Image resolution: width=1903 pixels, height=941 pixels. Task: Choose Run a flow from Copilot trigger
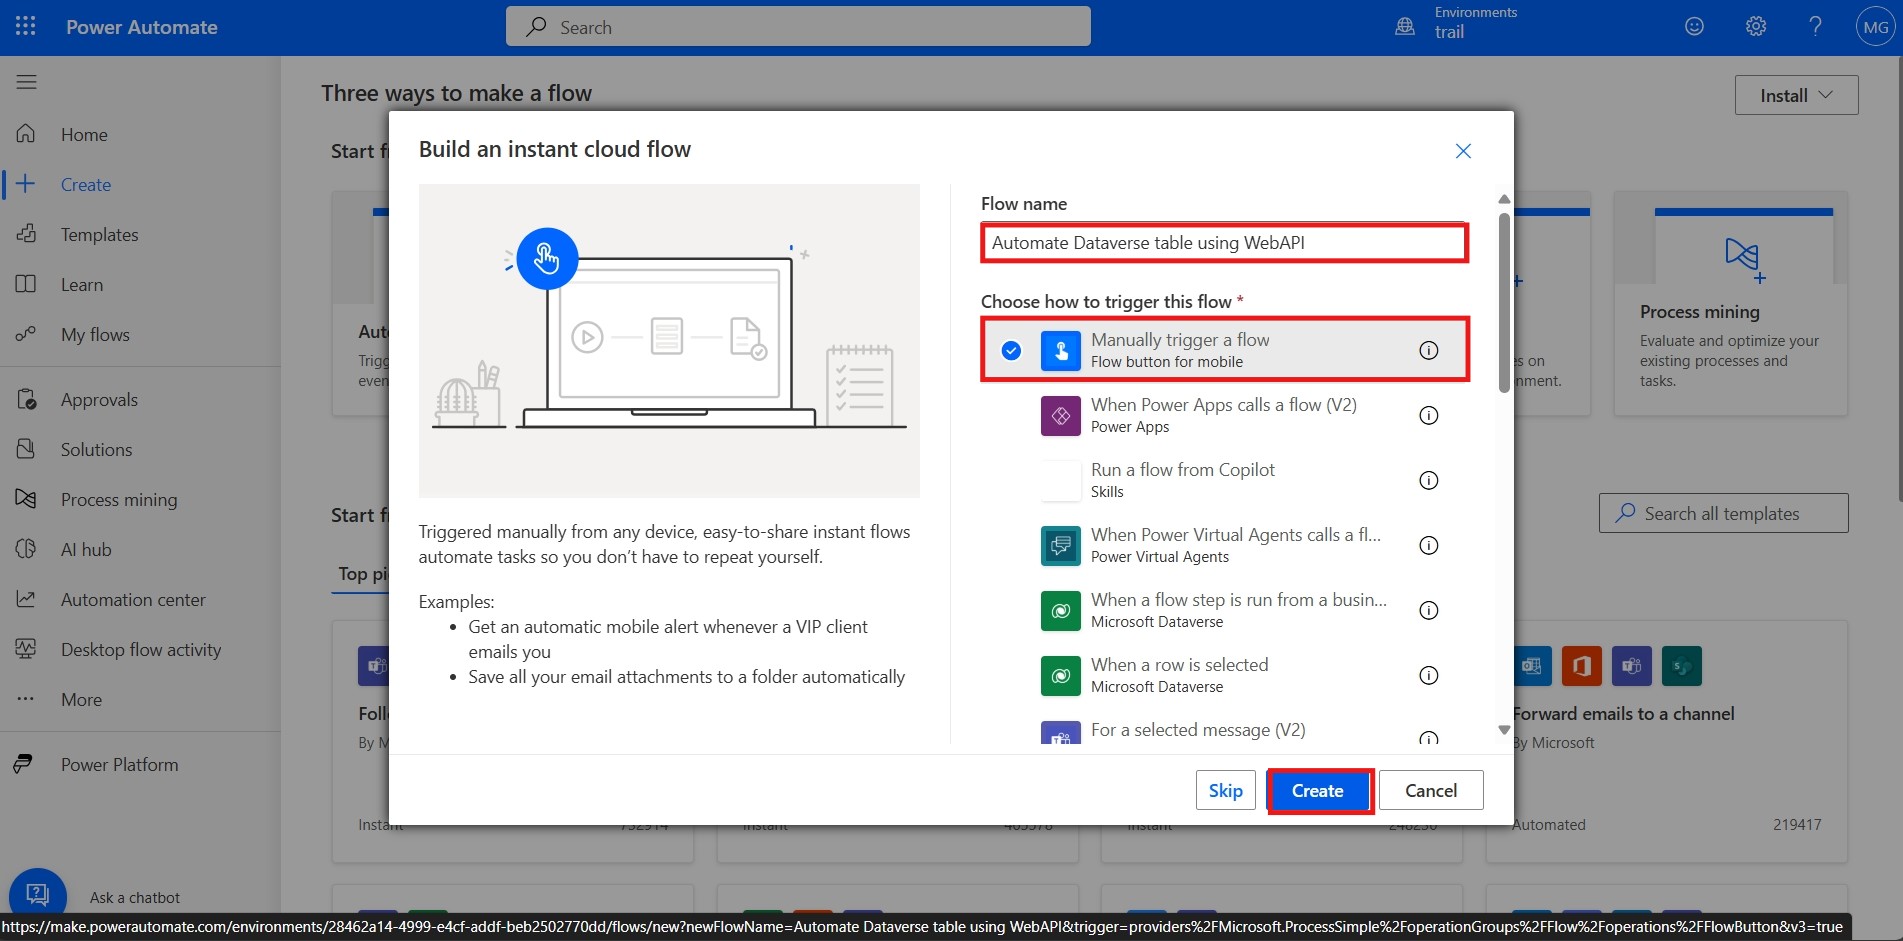1182,480
